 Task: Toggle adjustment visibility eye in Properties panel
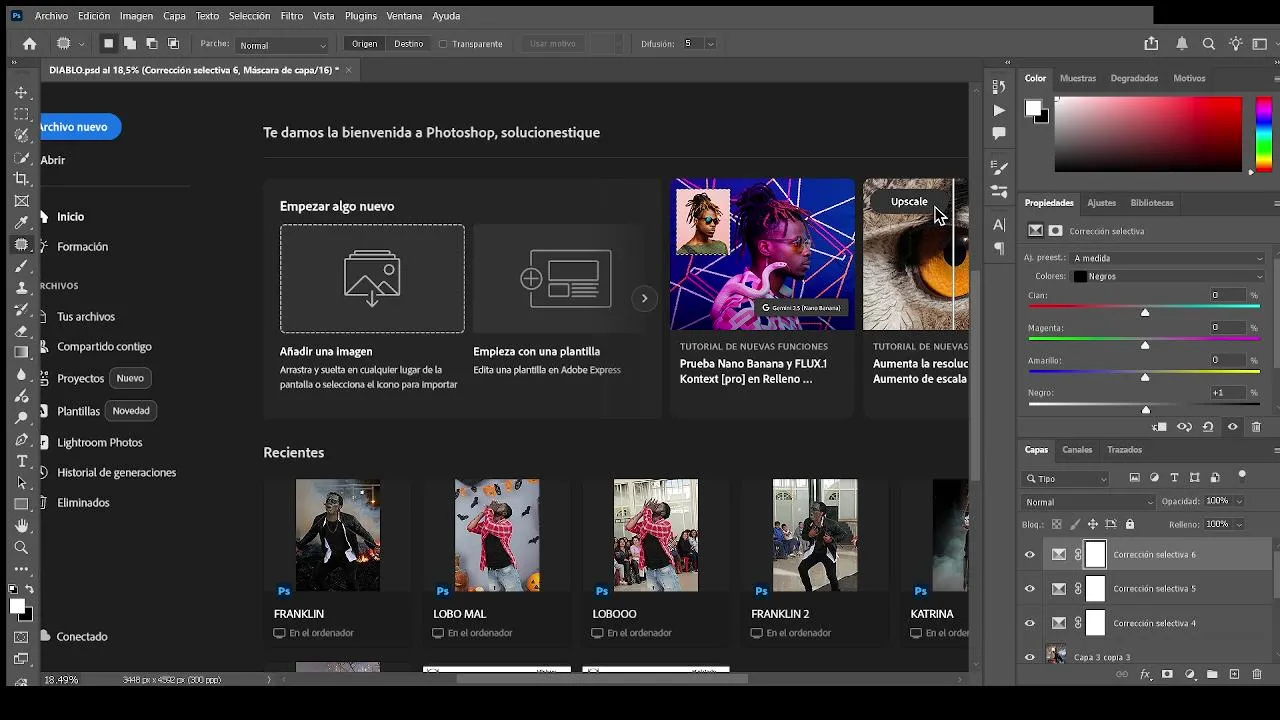pyautogui.click(x=1232, y=427)
